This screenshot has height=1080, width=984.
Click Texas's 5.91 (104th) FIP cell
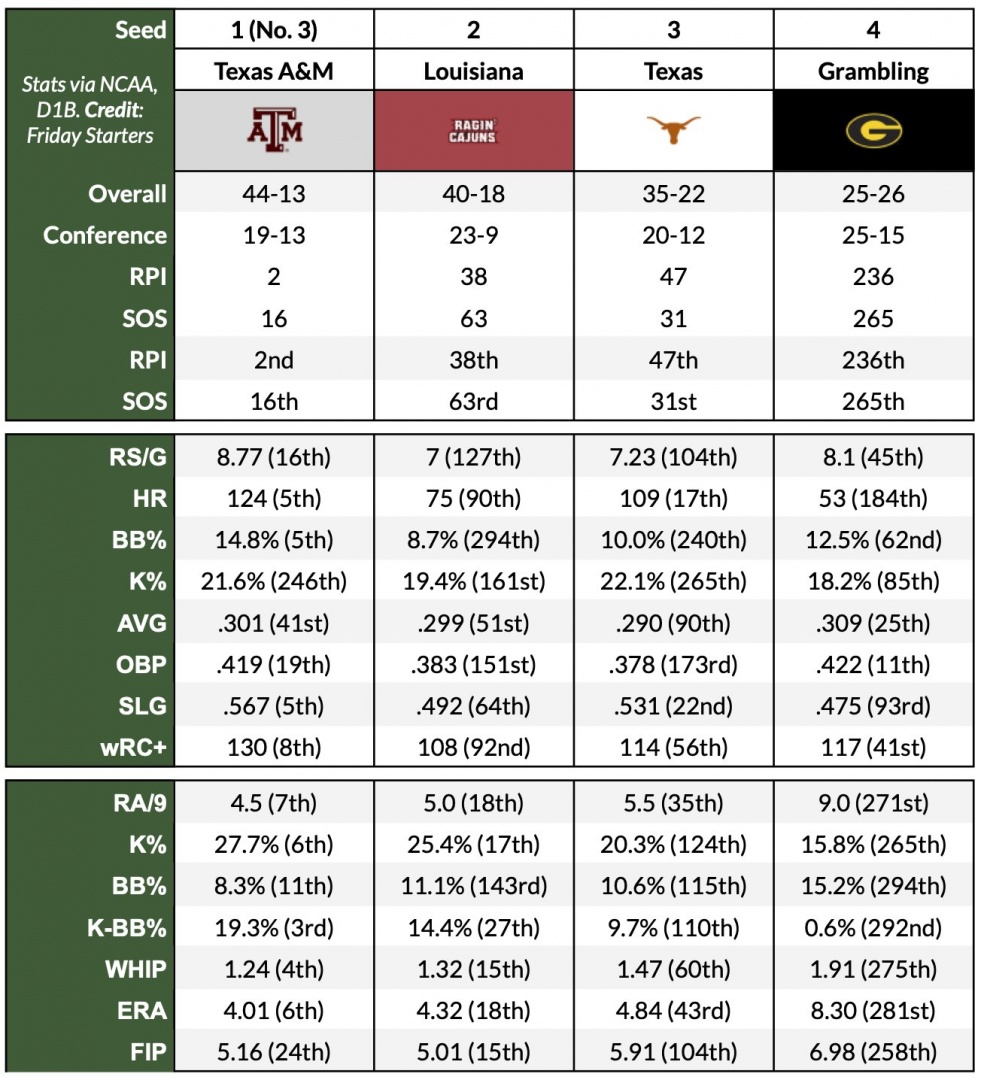673,1051
